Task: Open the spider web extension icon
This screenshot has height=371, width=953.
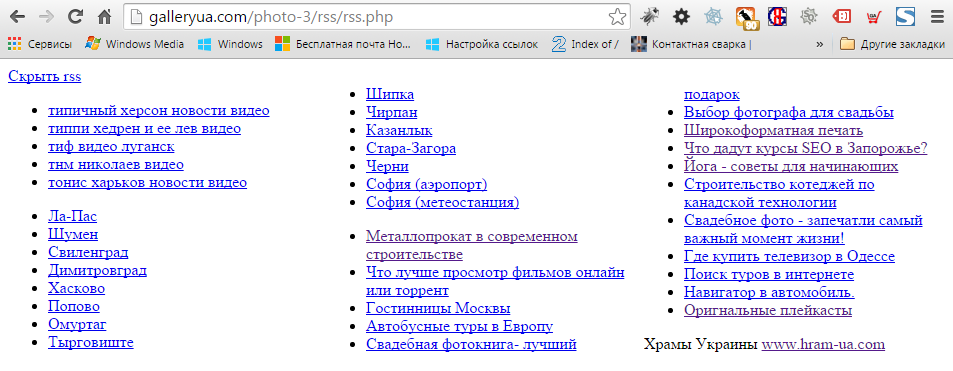Action: pyautogui.click(x=713, y=17)
